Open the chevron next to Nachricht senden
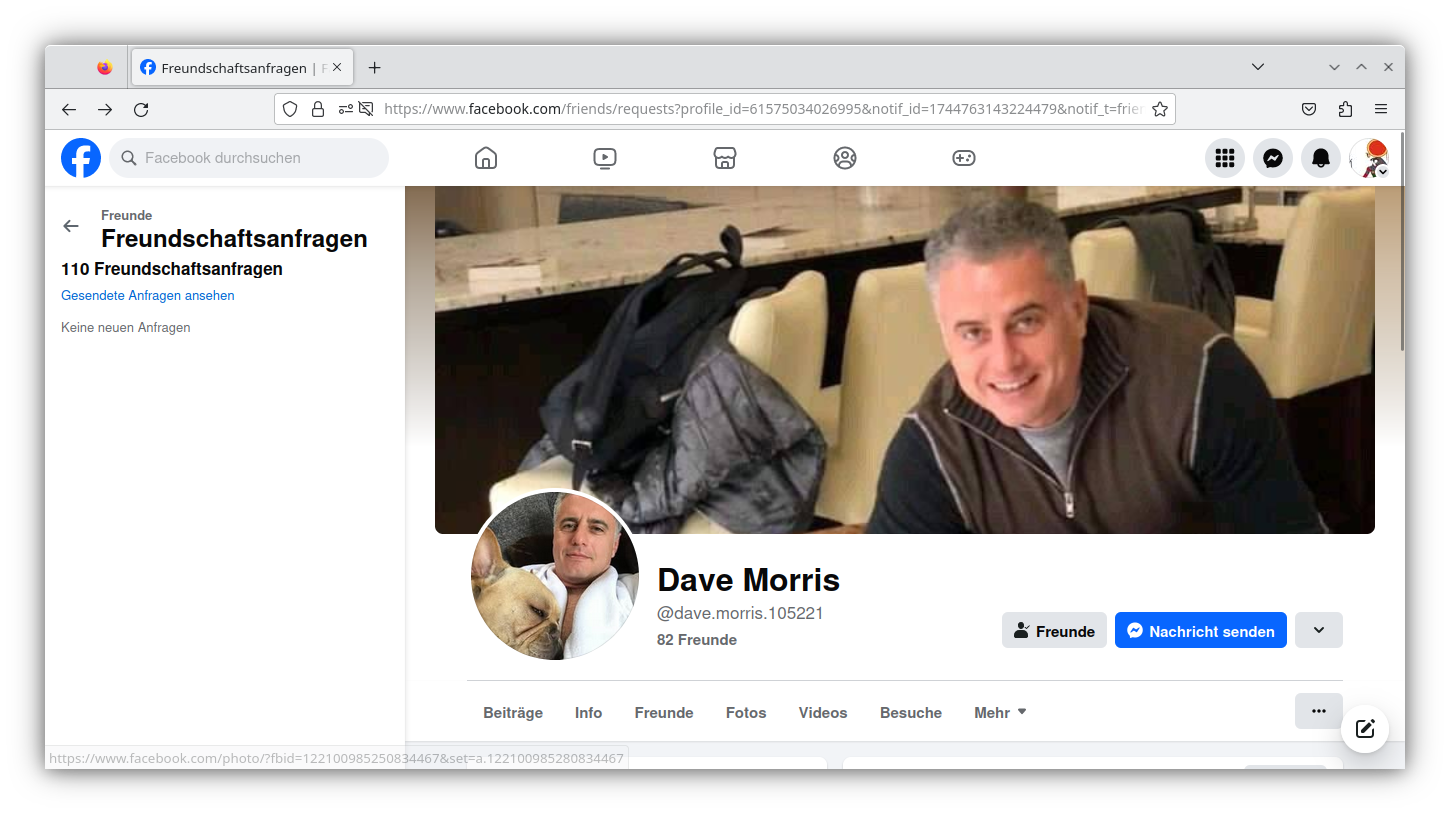 pos(1318,630)
